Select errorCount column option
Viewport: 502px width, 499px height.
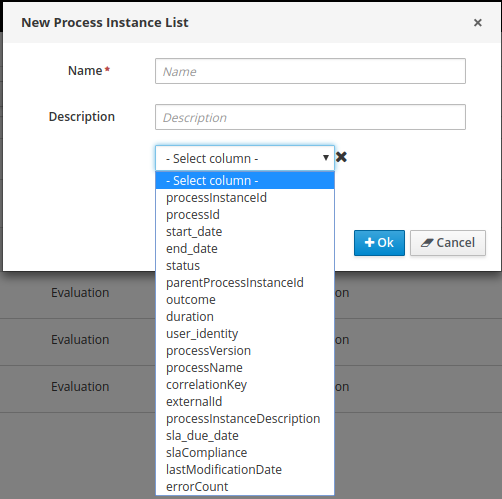pyautogui.click(x=245, y=487)
